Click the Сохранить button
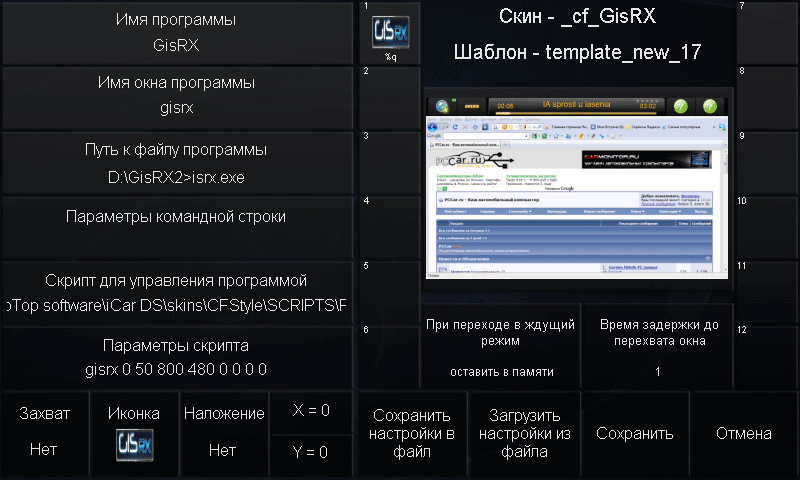 [634, 434]
